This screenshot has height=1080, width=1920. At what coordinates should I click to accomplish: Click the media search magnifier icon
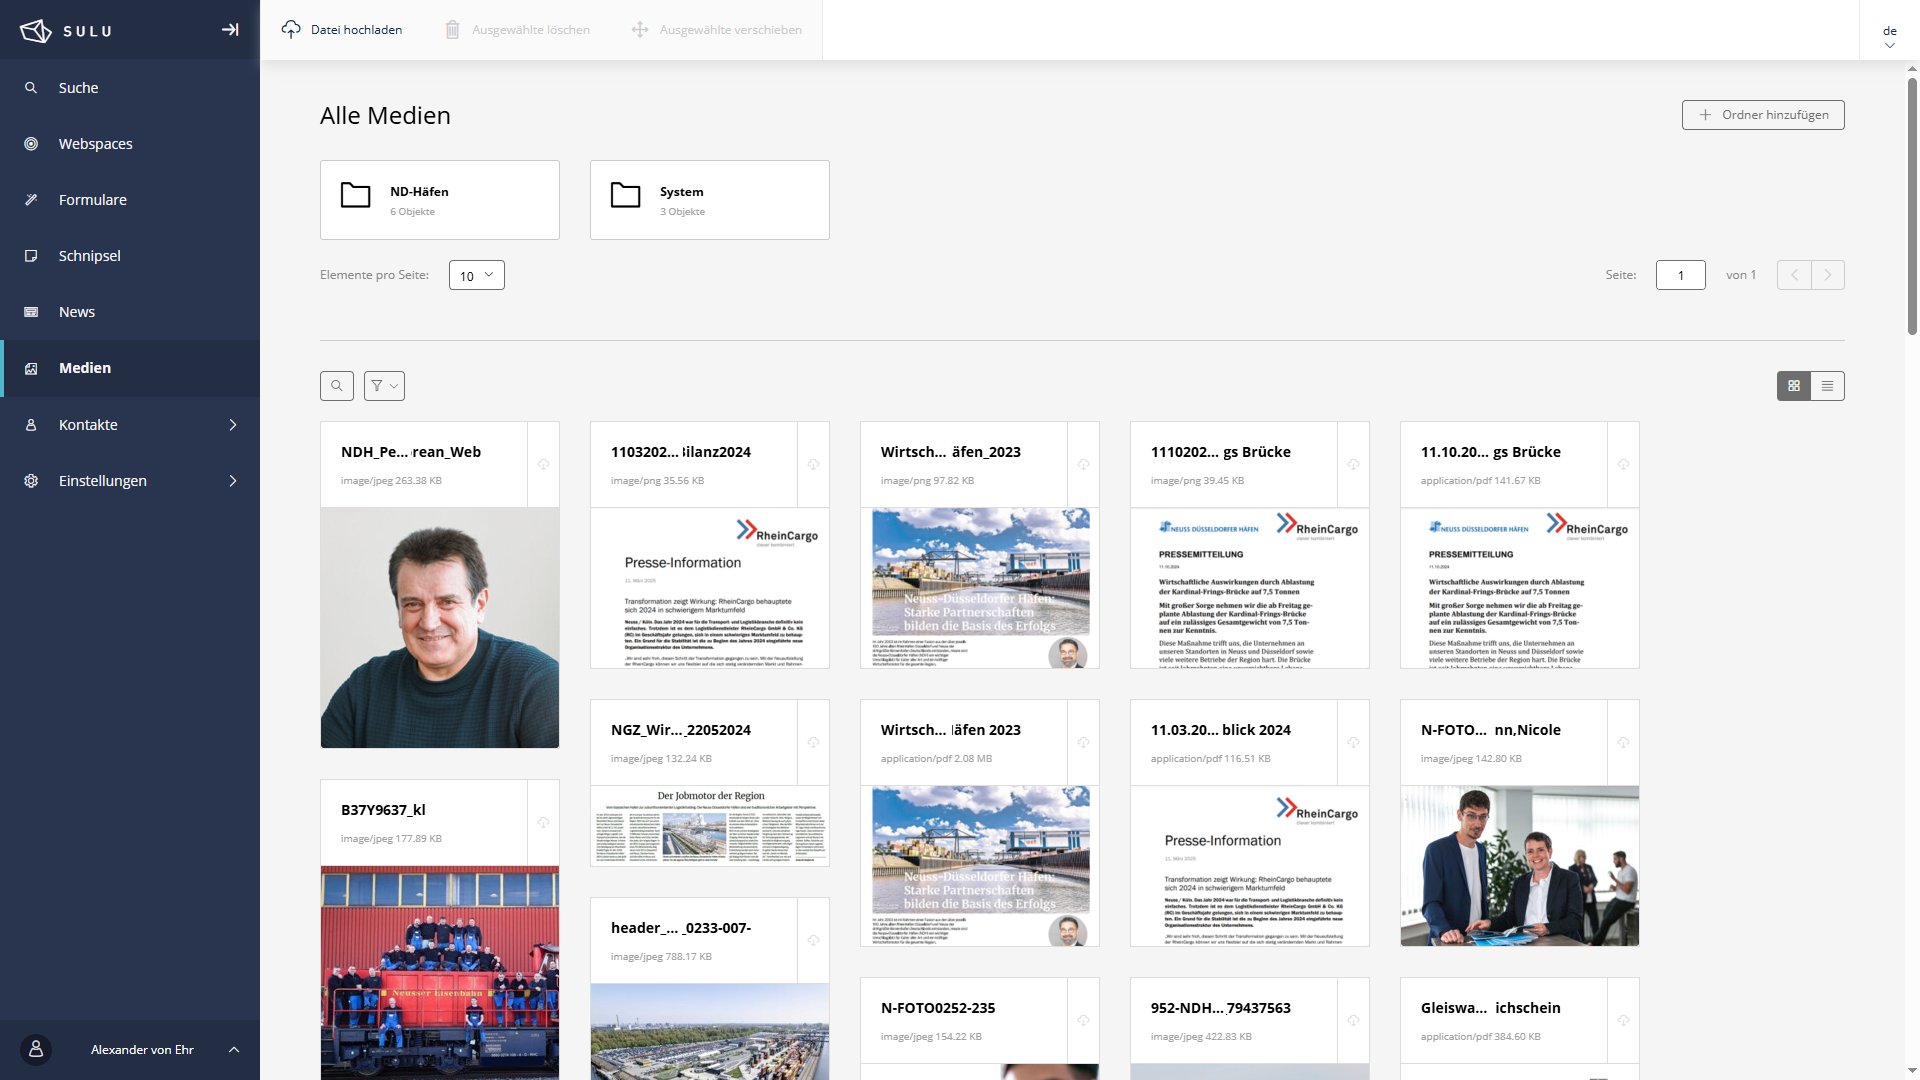point(337,386)
